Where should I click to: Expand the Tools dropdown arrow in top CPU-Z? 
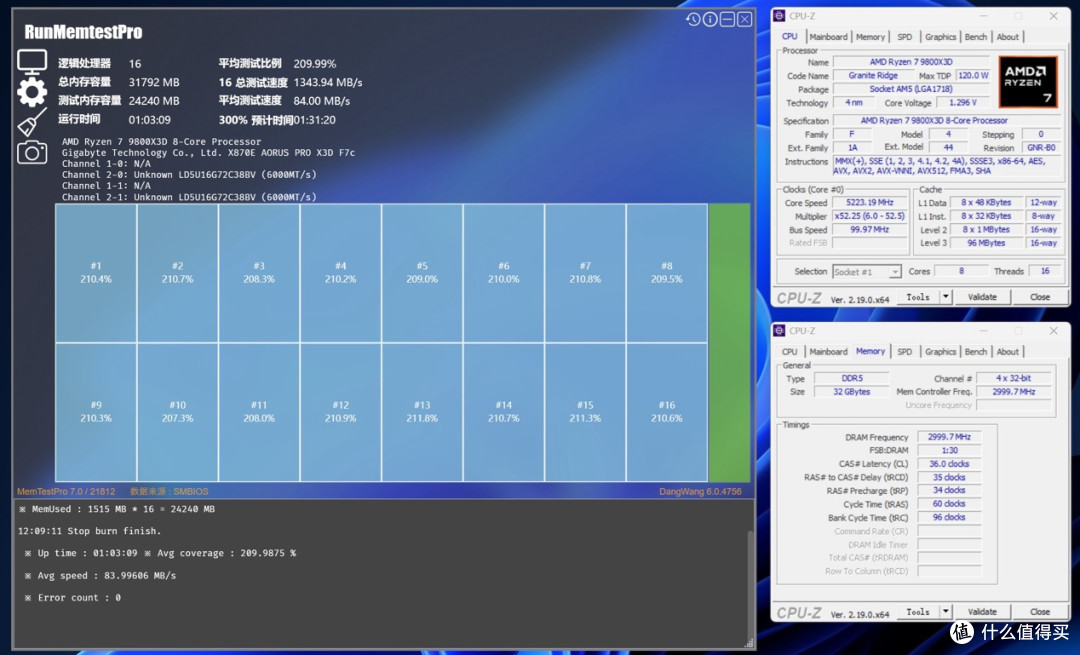click(x=946, y=297)
